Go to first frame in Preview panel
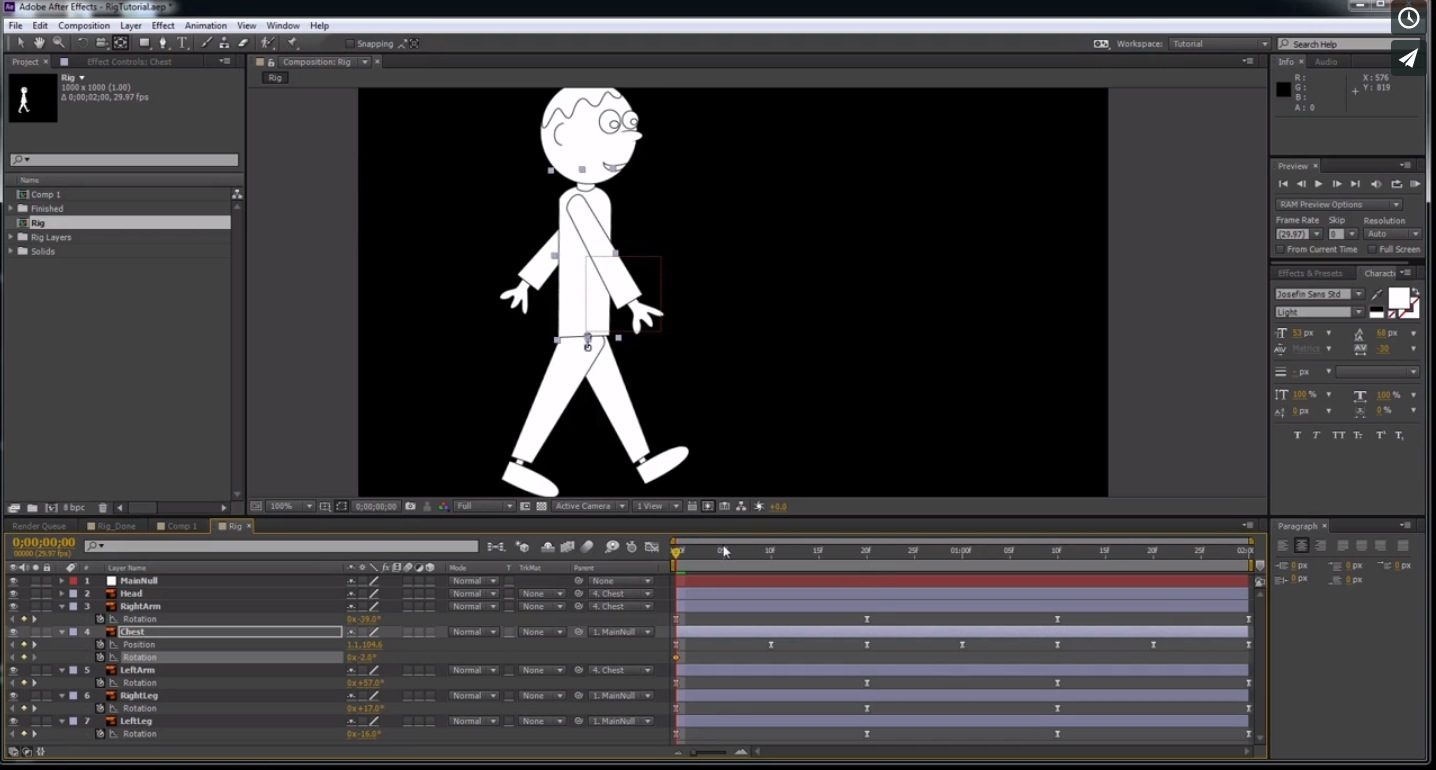This screenshot has height=770, width=1436. tap(1283, 184)
